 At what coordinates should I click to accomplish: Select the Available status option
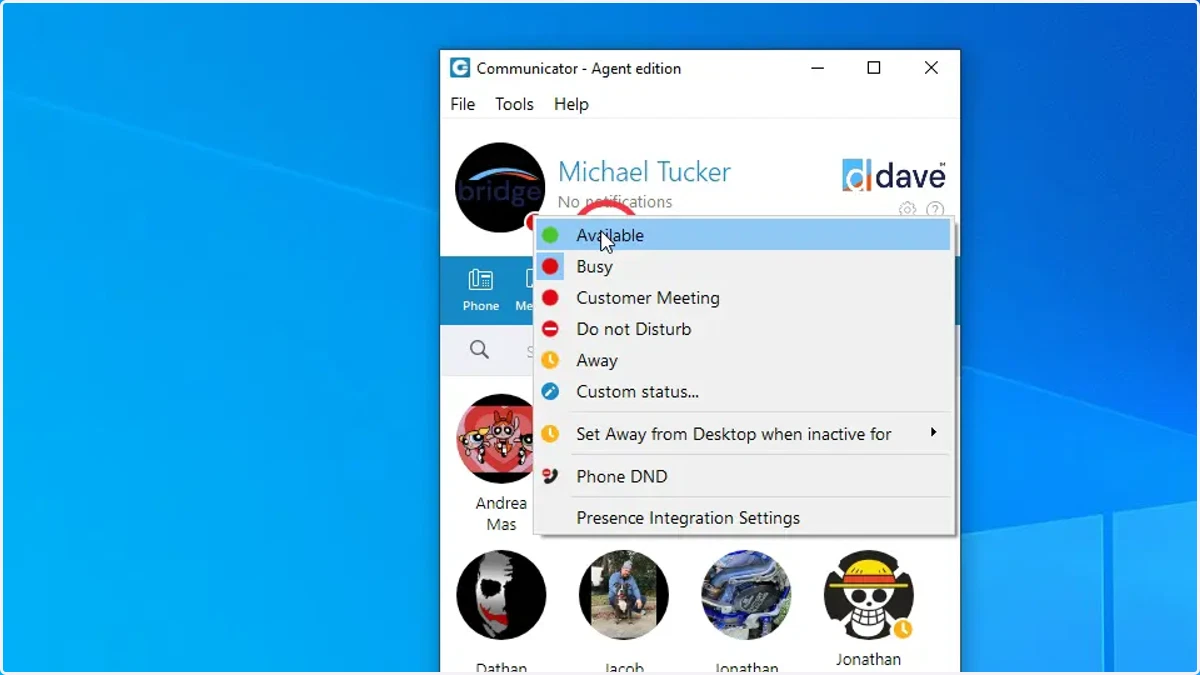tap(743, 236)
